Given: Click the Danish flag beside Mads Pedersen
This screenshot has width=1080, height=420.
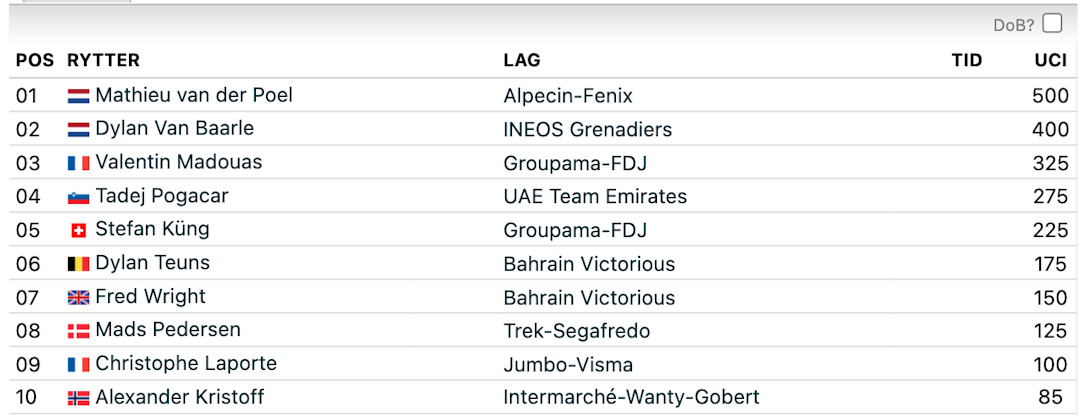Looking at the screenshot, I should 78,331.
